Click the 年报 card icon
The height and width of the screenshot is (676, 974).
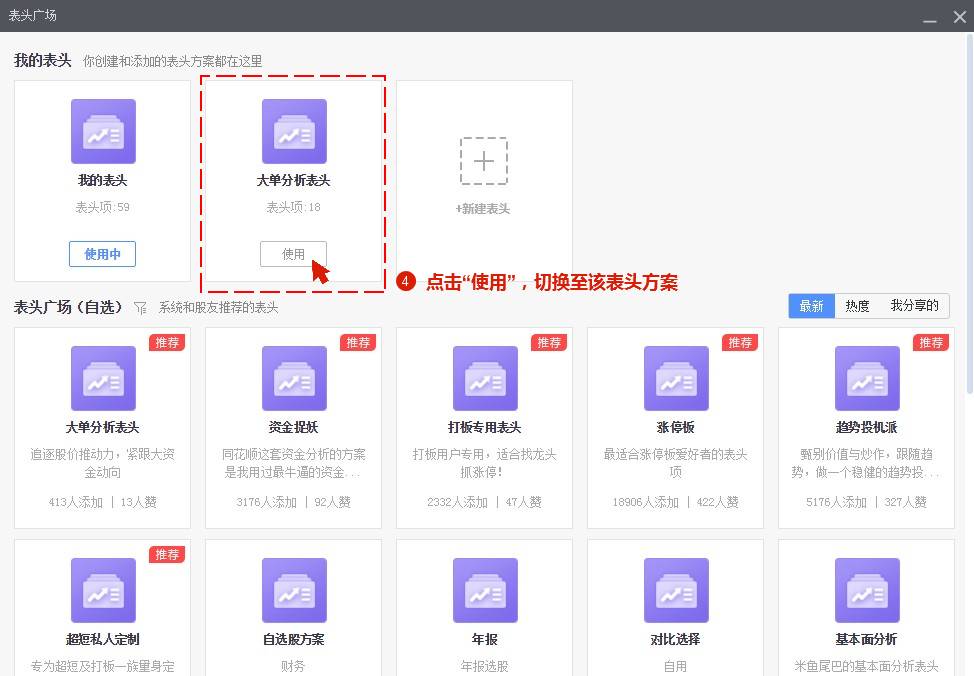(485, 590)
